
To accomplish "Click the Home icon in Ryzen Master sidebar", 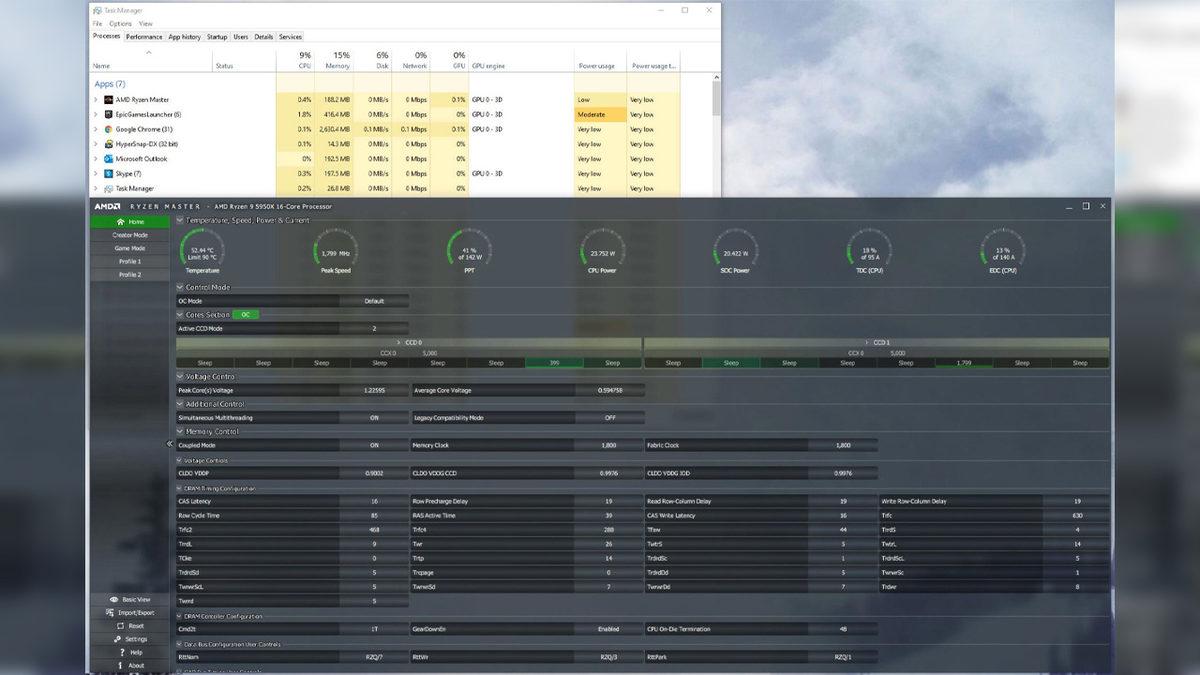I will click(121, 222).
